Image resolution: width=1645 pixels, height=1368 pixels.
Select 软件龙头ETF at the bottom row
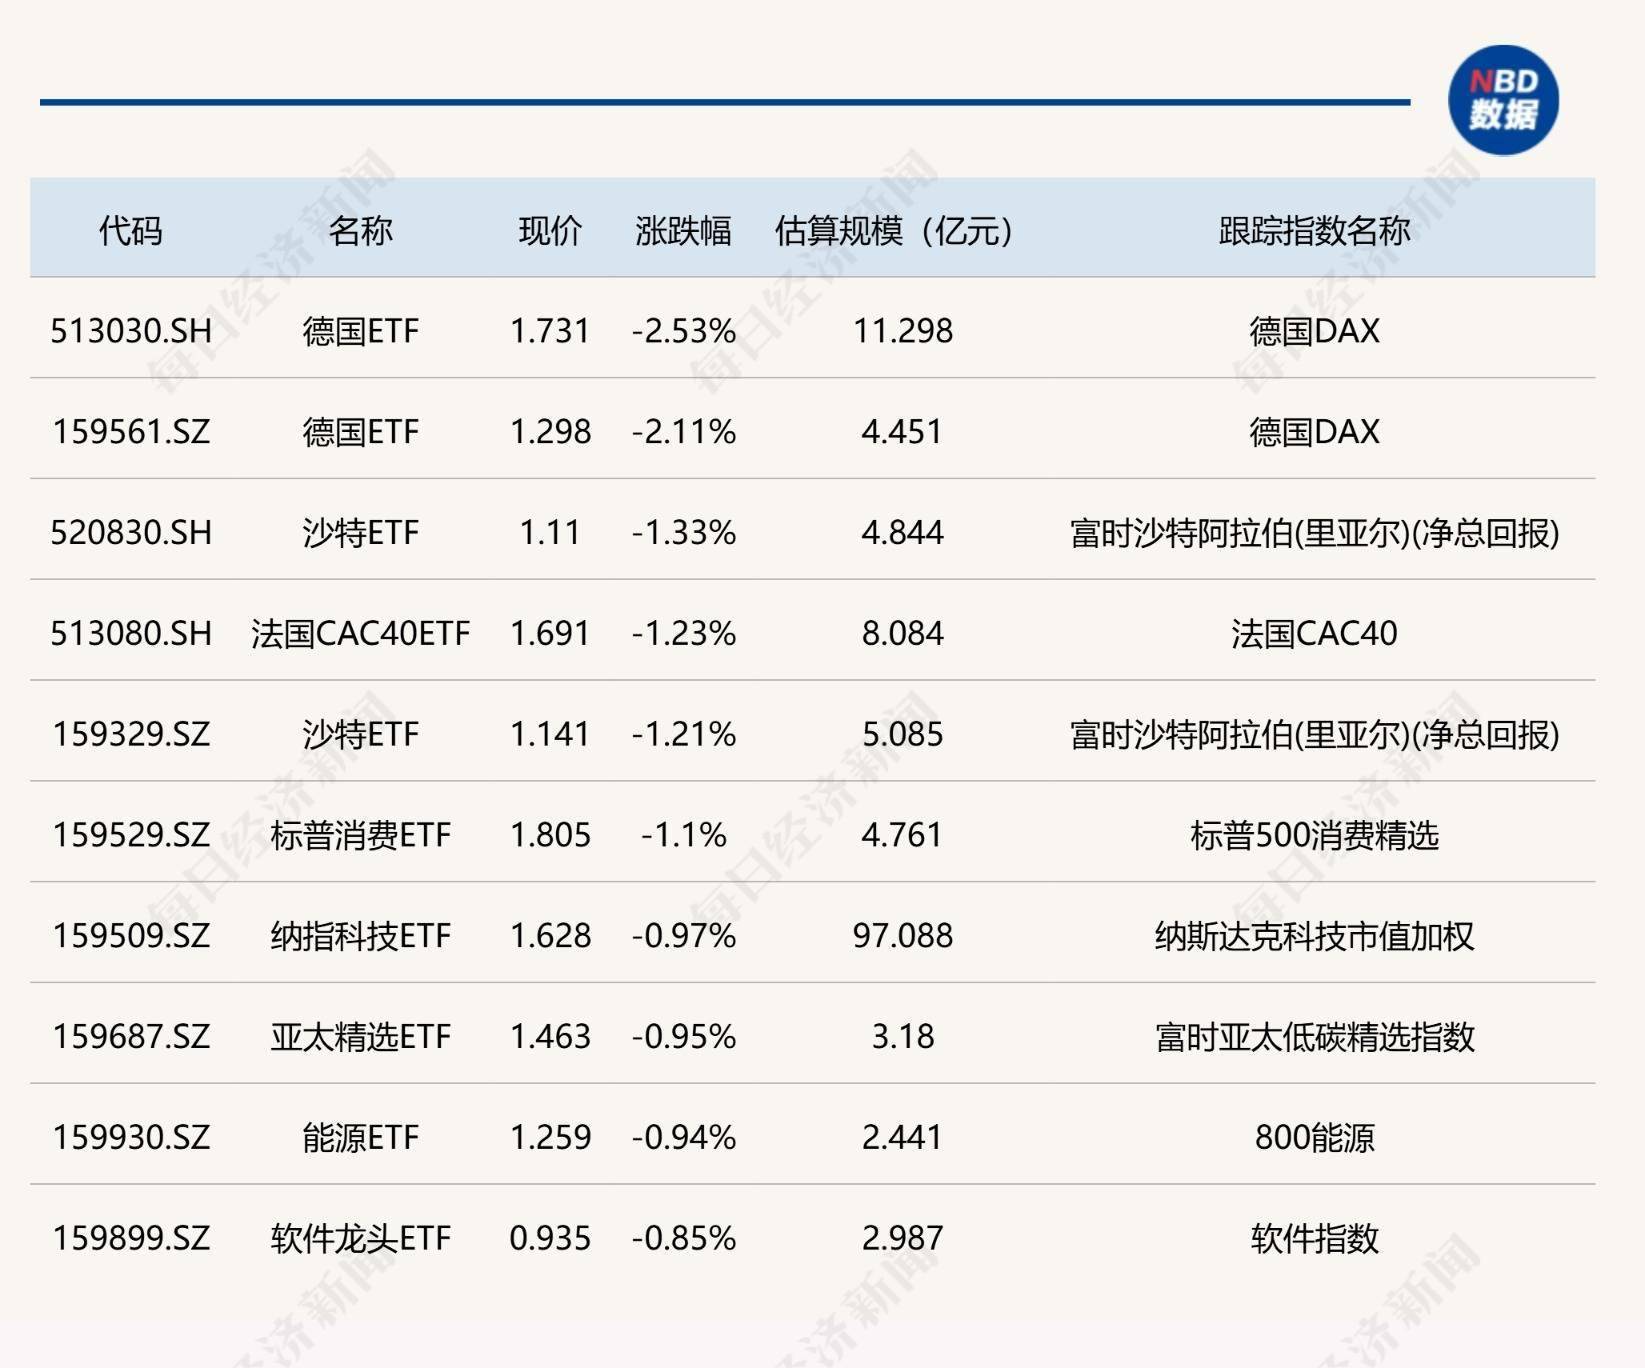363,1238
